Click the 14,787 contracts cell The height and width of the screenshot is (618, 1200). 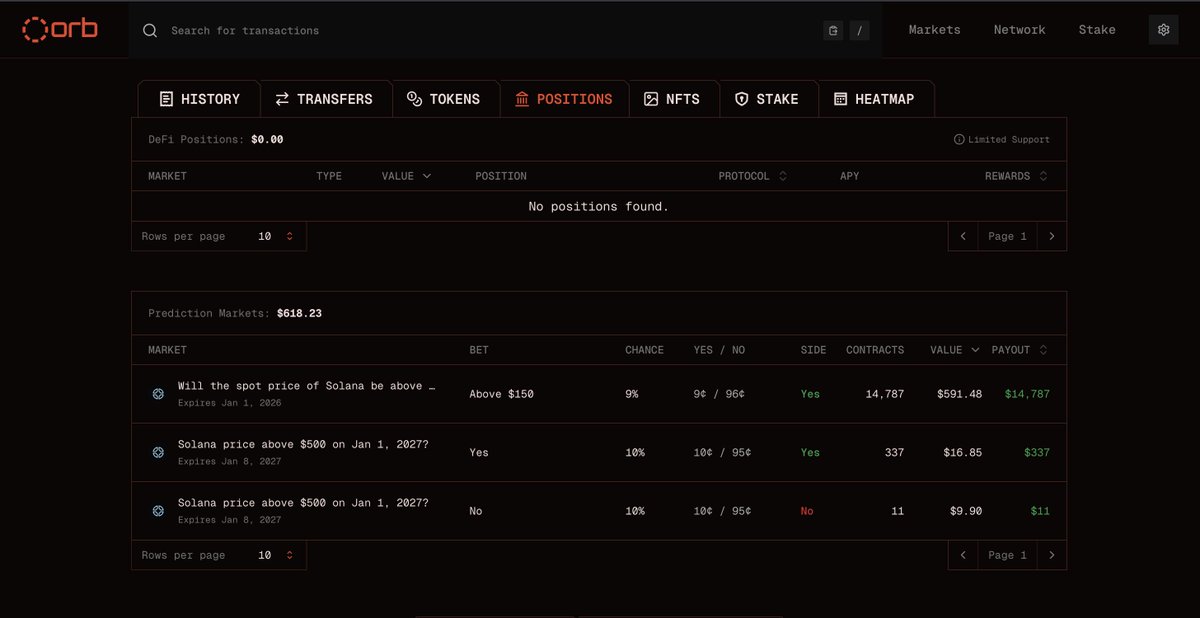(x=884, y=394)
